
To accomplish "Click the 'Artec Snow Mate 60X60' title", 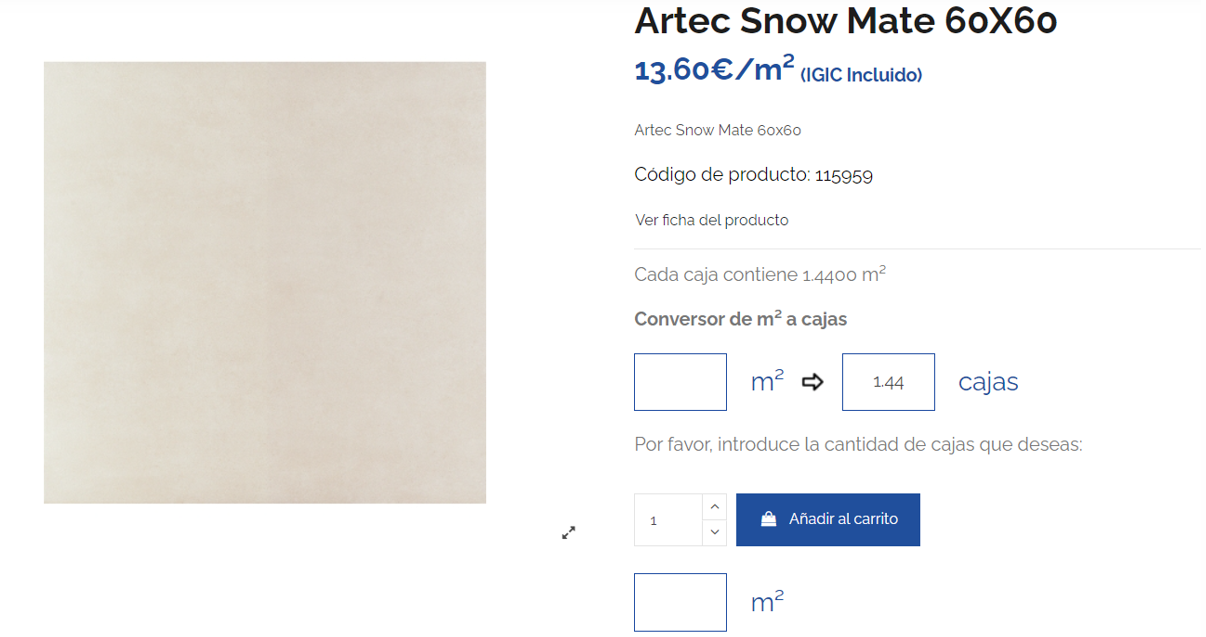I will point(845,20).
